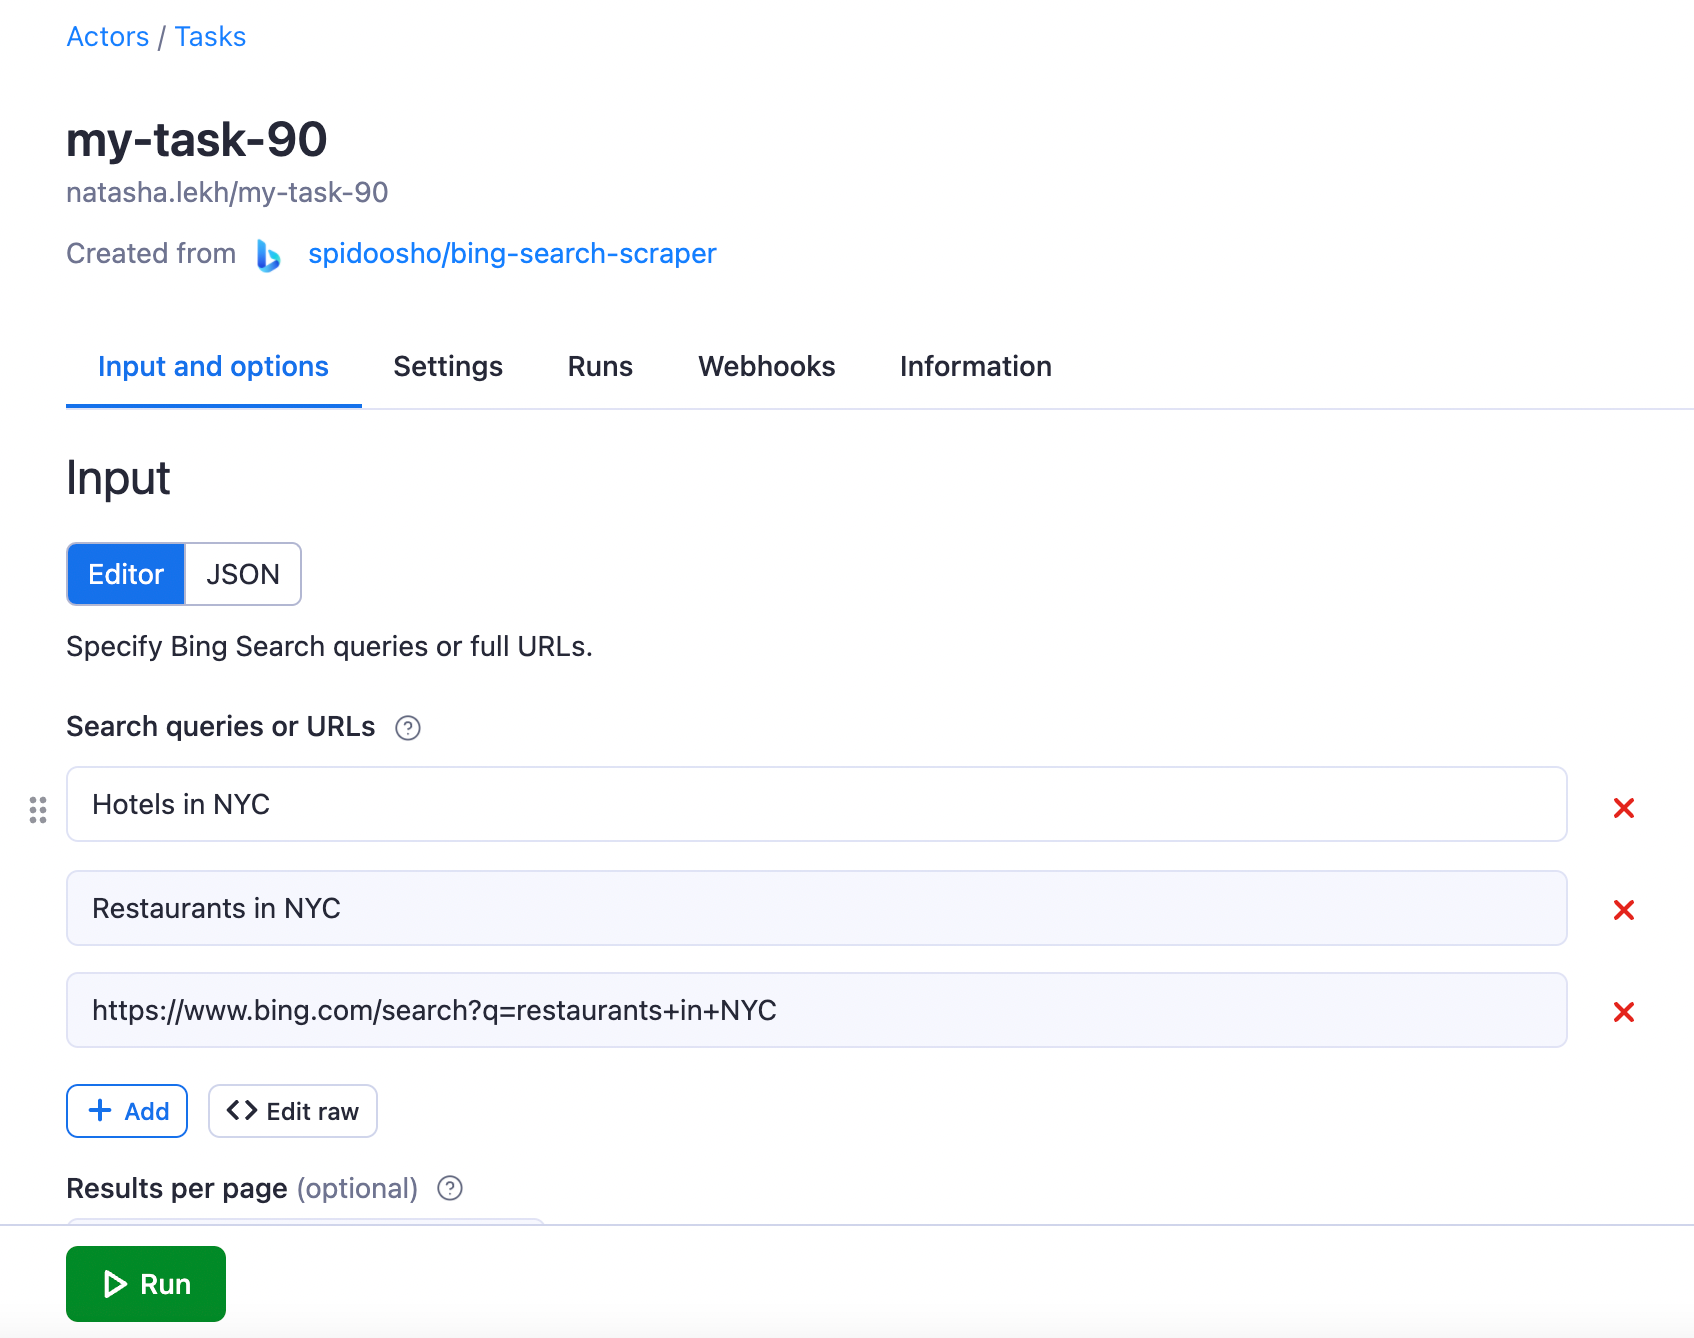The width and height of the screenshot is (1694, 1338).
Task: Focus the Restaurants in NYC query field
Action: (x=816, y=908)
